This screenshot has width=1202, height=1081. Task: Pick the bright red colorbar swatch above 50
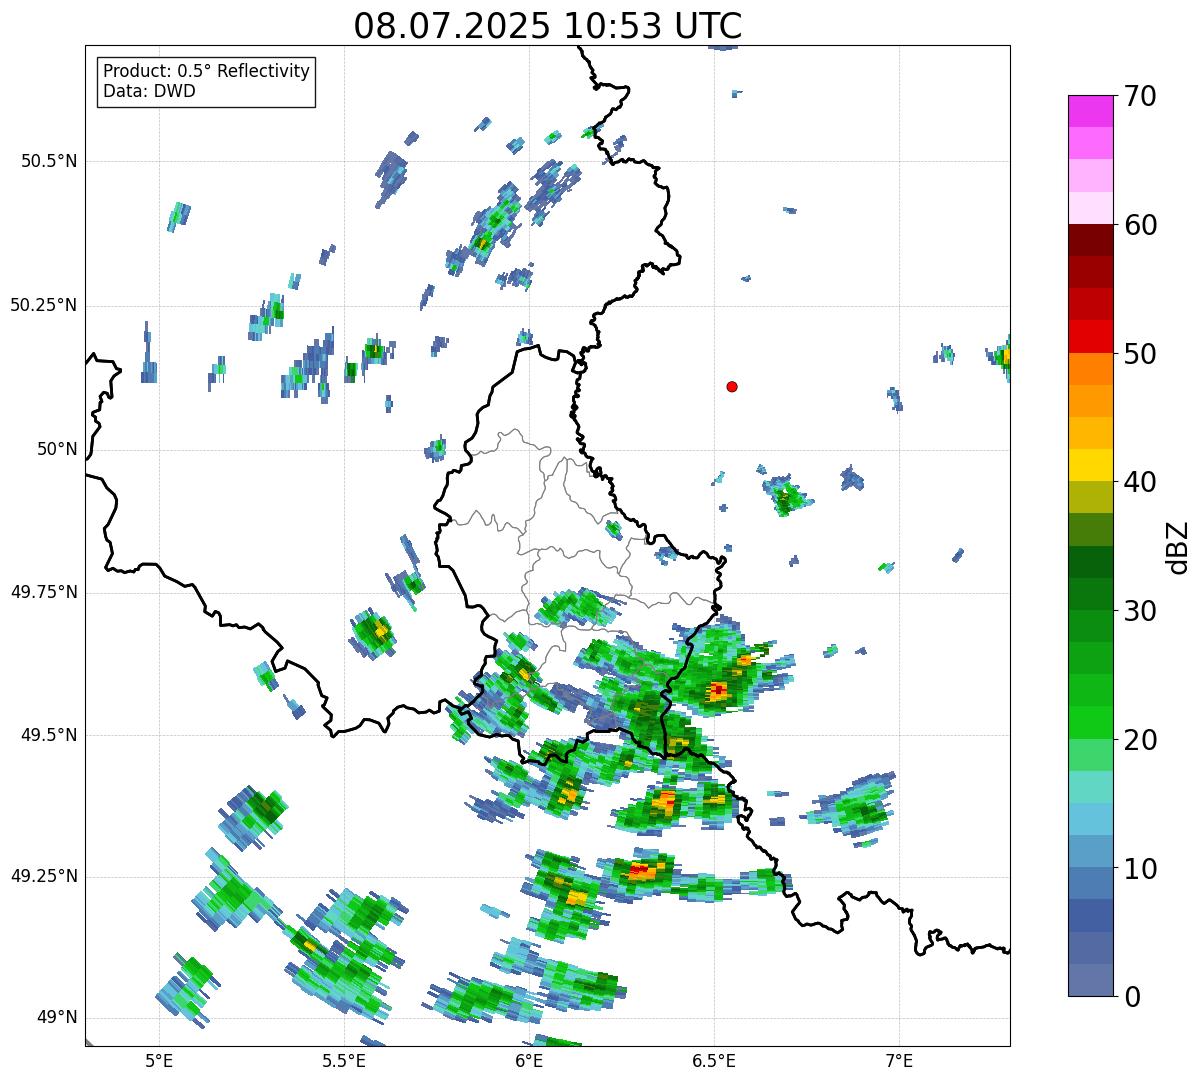(x=1091, y=337)
